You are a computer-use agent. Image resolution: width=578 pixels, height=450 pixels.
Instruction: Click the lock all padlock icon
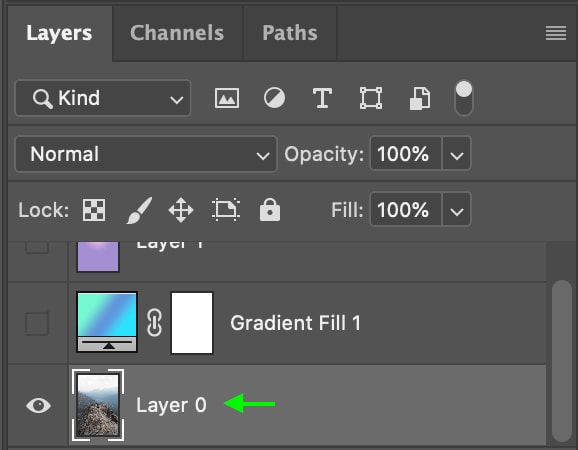click(270, 210)
